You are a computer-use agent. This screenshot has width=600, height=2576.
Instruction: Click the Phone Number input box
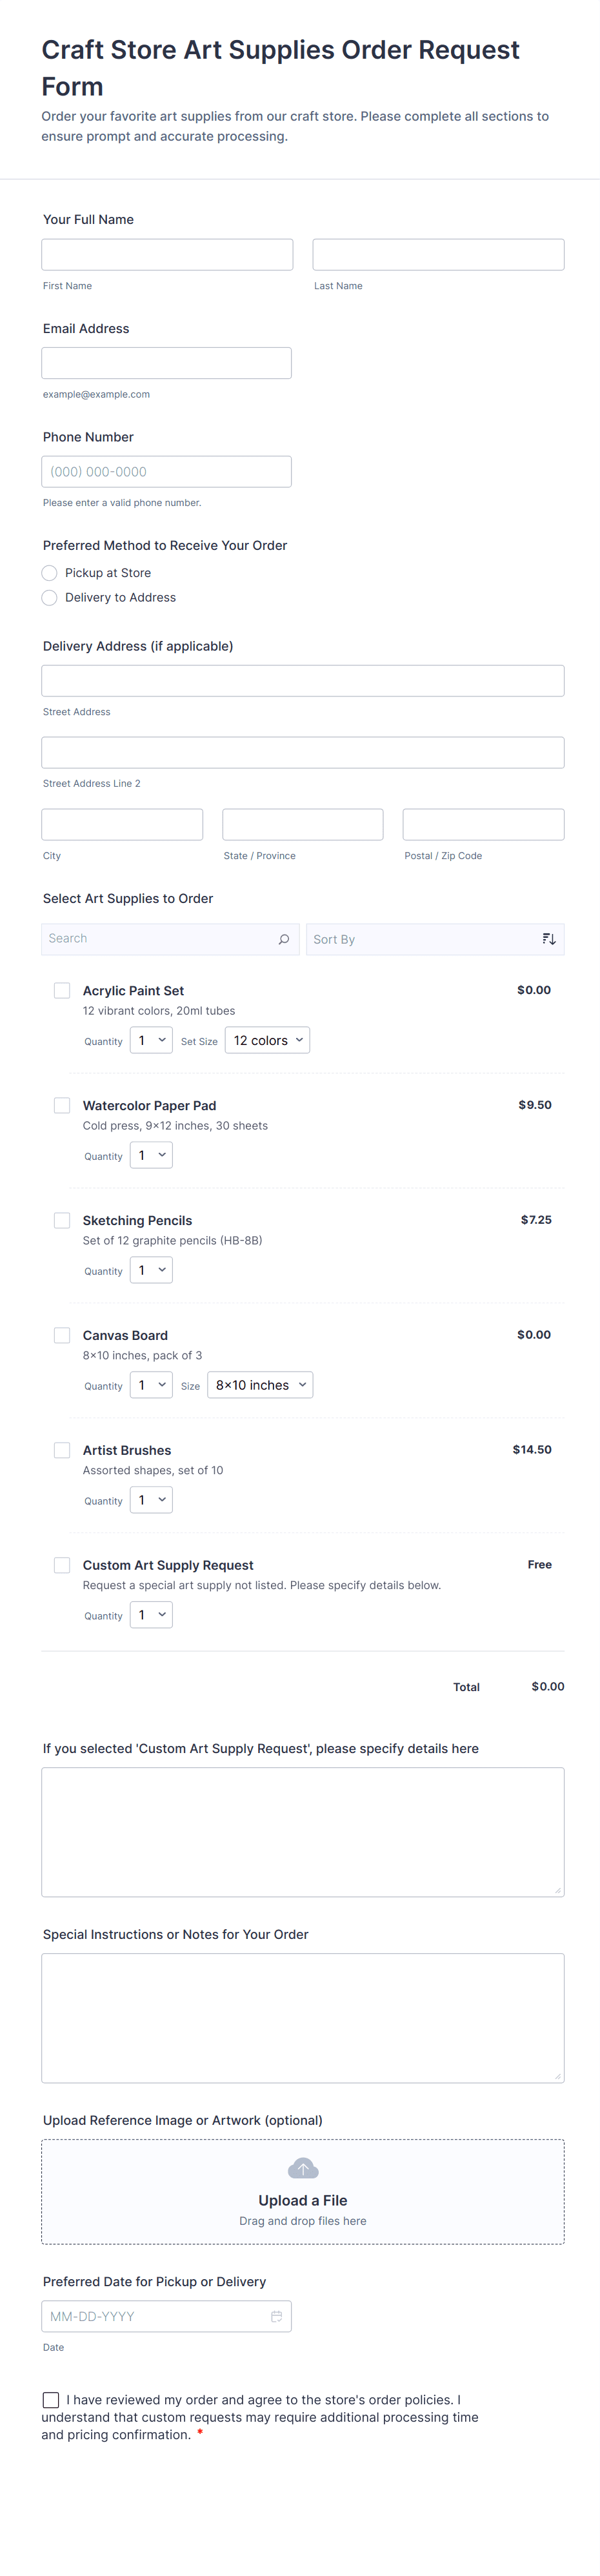click(x=167, y=472)
